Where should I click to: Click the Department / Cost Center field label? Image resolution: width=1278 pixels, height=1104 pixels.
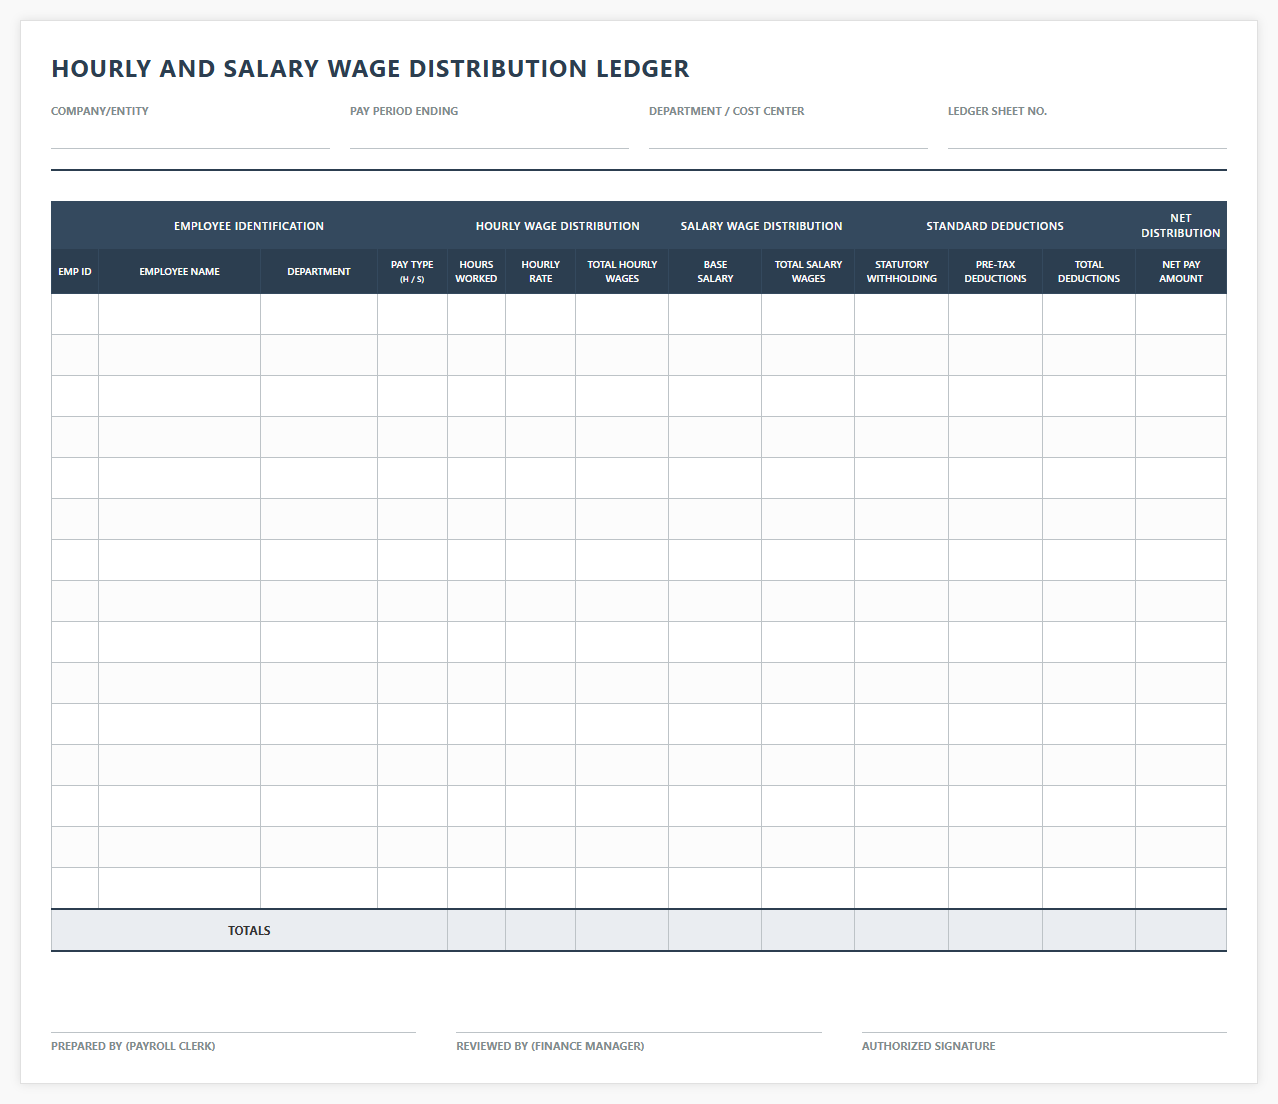[x=727, y=111]
